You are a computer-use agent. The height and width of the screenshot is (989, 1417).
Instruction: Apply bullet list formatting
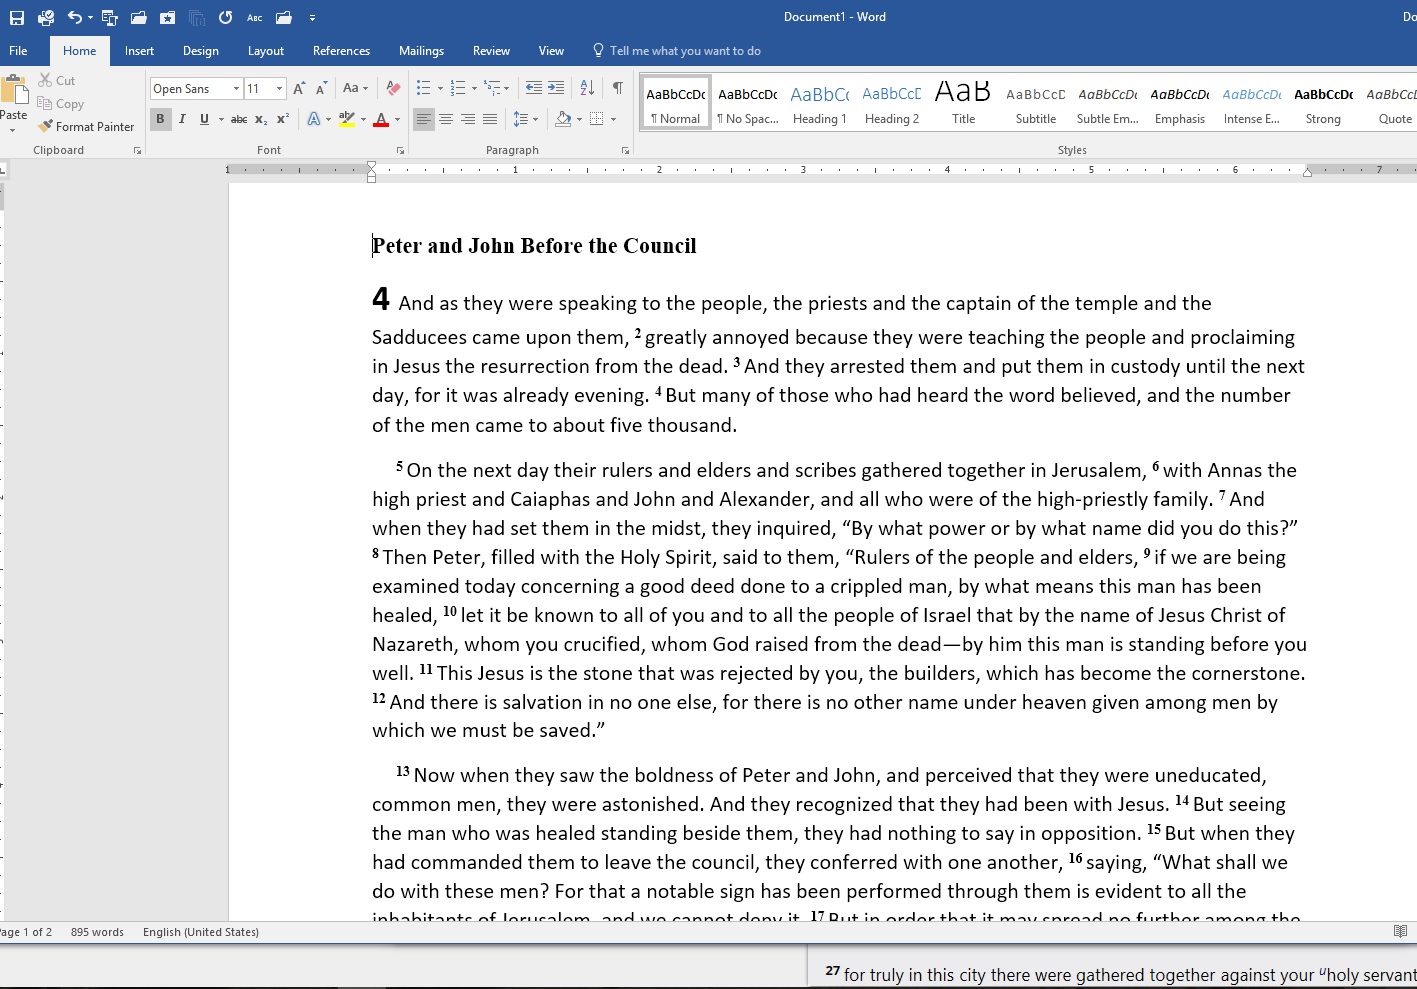click(x=423, y=88)
